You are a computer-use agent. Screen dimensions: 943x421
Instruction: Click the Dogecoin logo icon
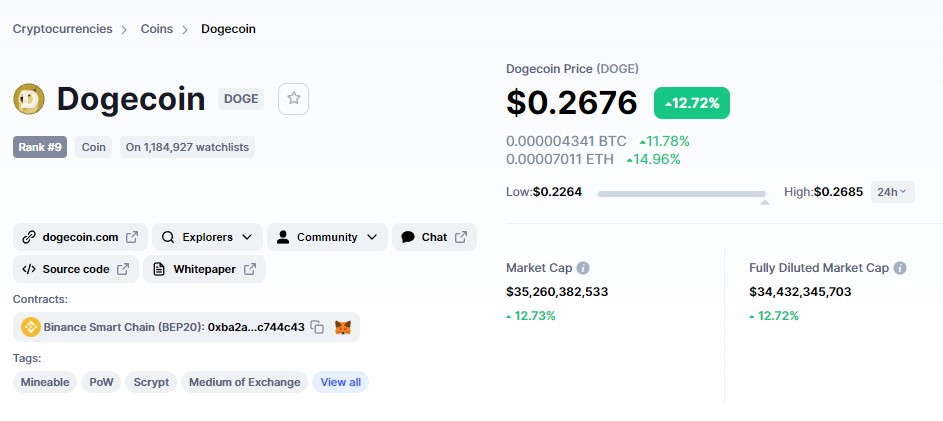coord(29,99)
